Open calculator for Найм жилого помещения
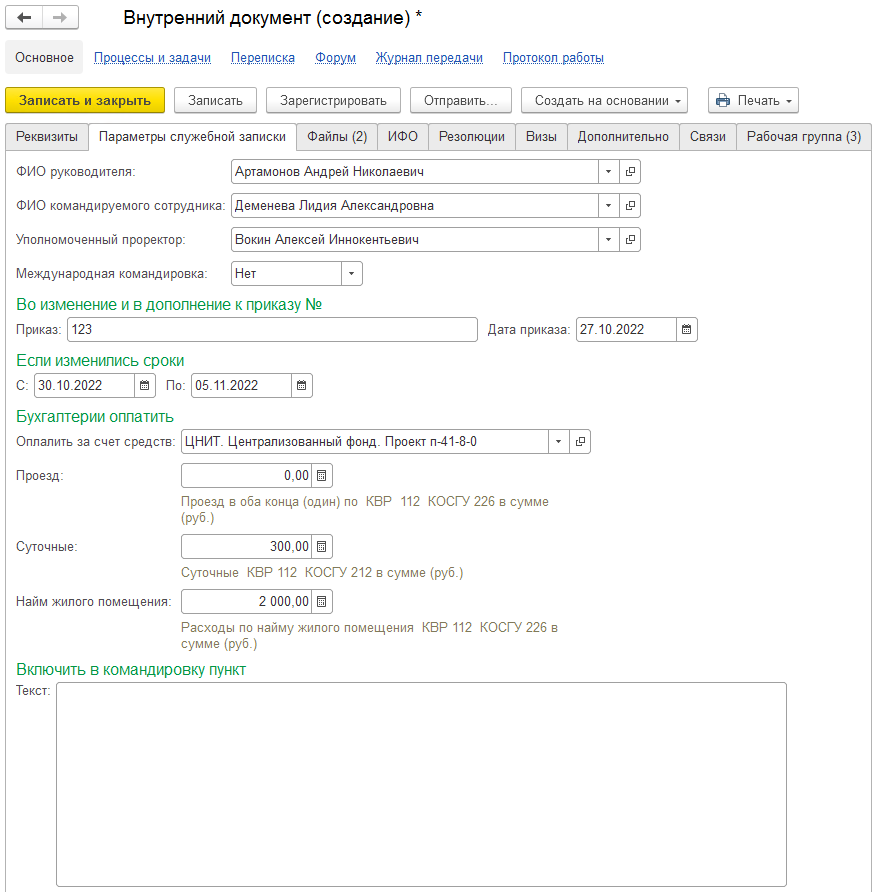This screenshot has height=892, width=875. pyautogui.click(x=321, y=601)
